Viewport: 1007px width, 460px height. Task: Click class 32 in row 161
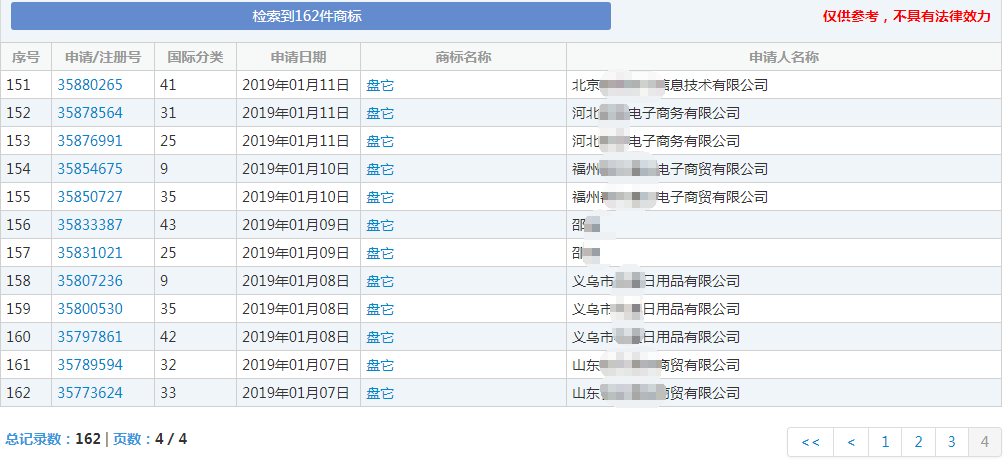pos(168,365)
